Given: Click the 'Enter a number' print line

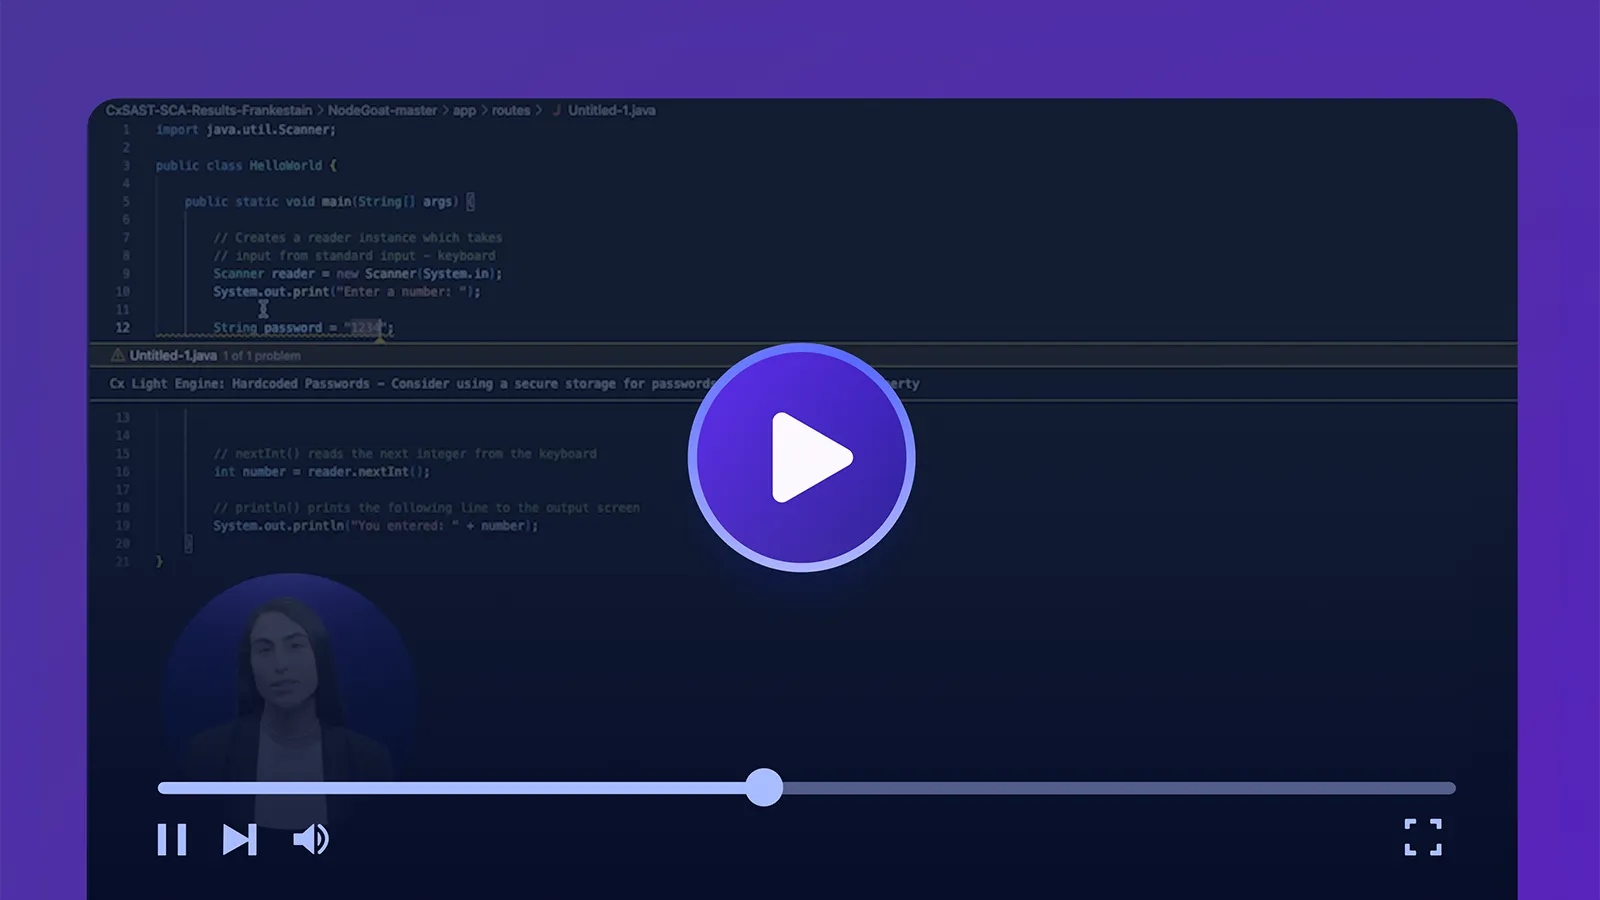Looking at the screenshot, I should pos(347,291).
